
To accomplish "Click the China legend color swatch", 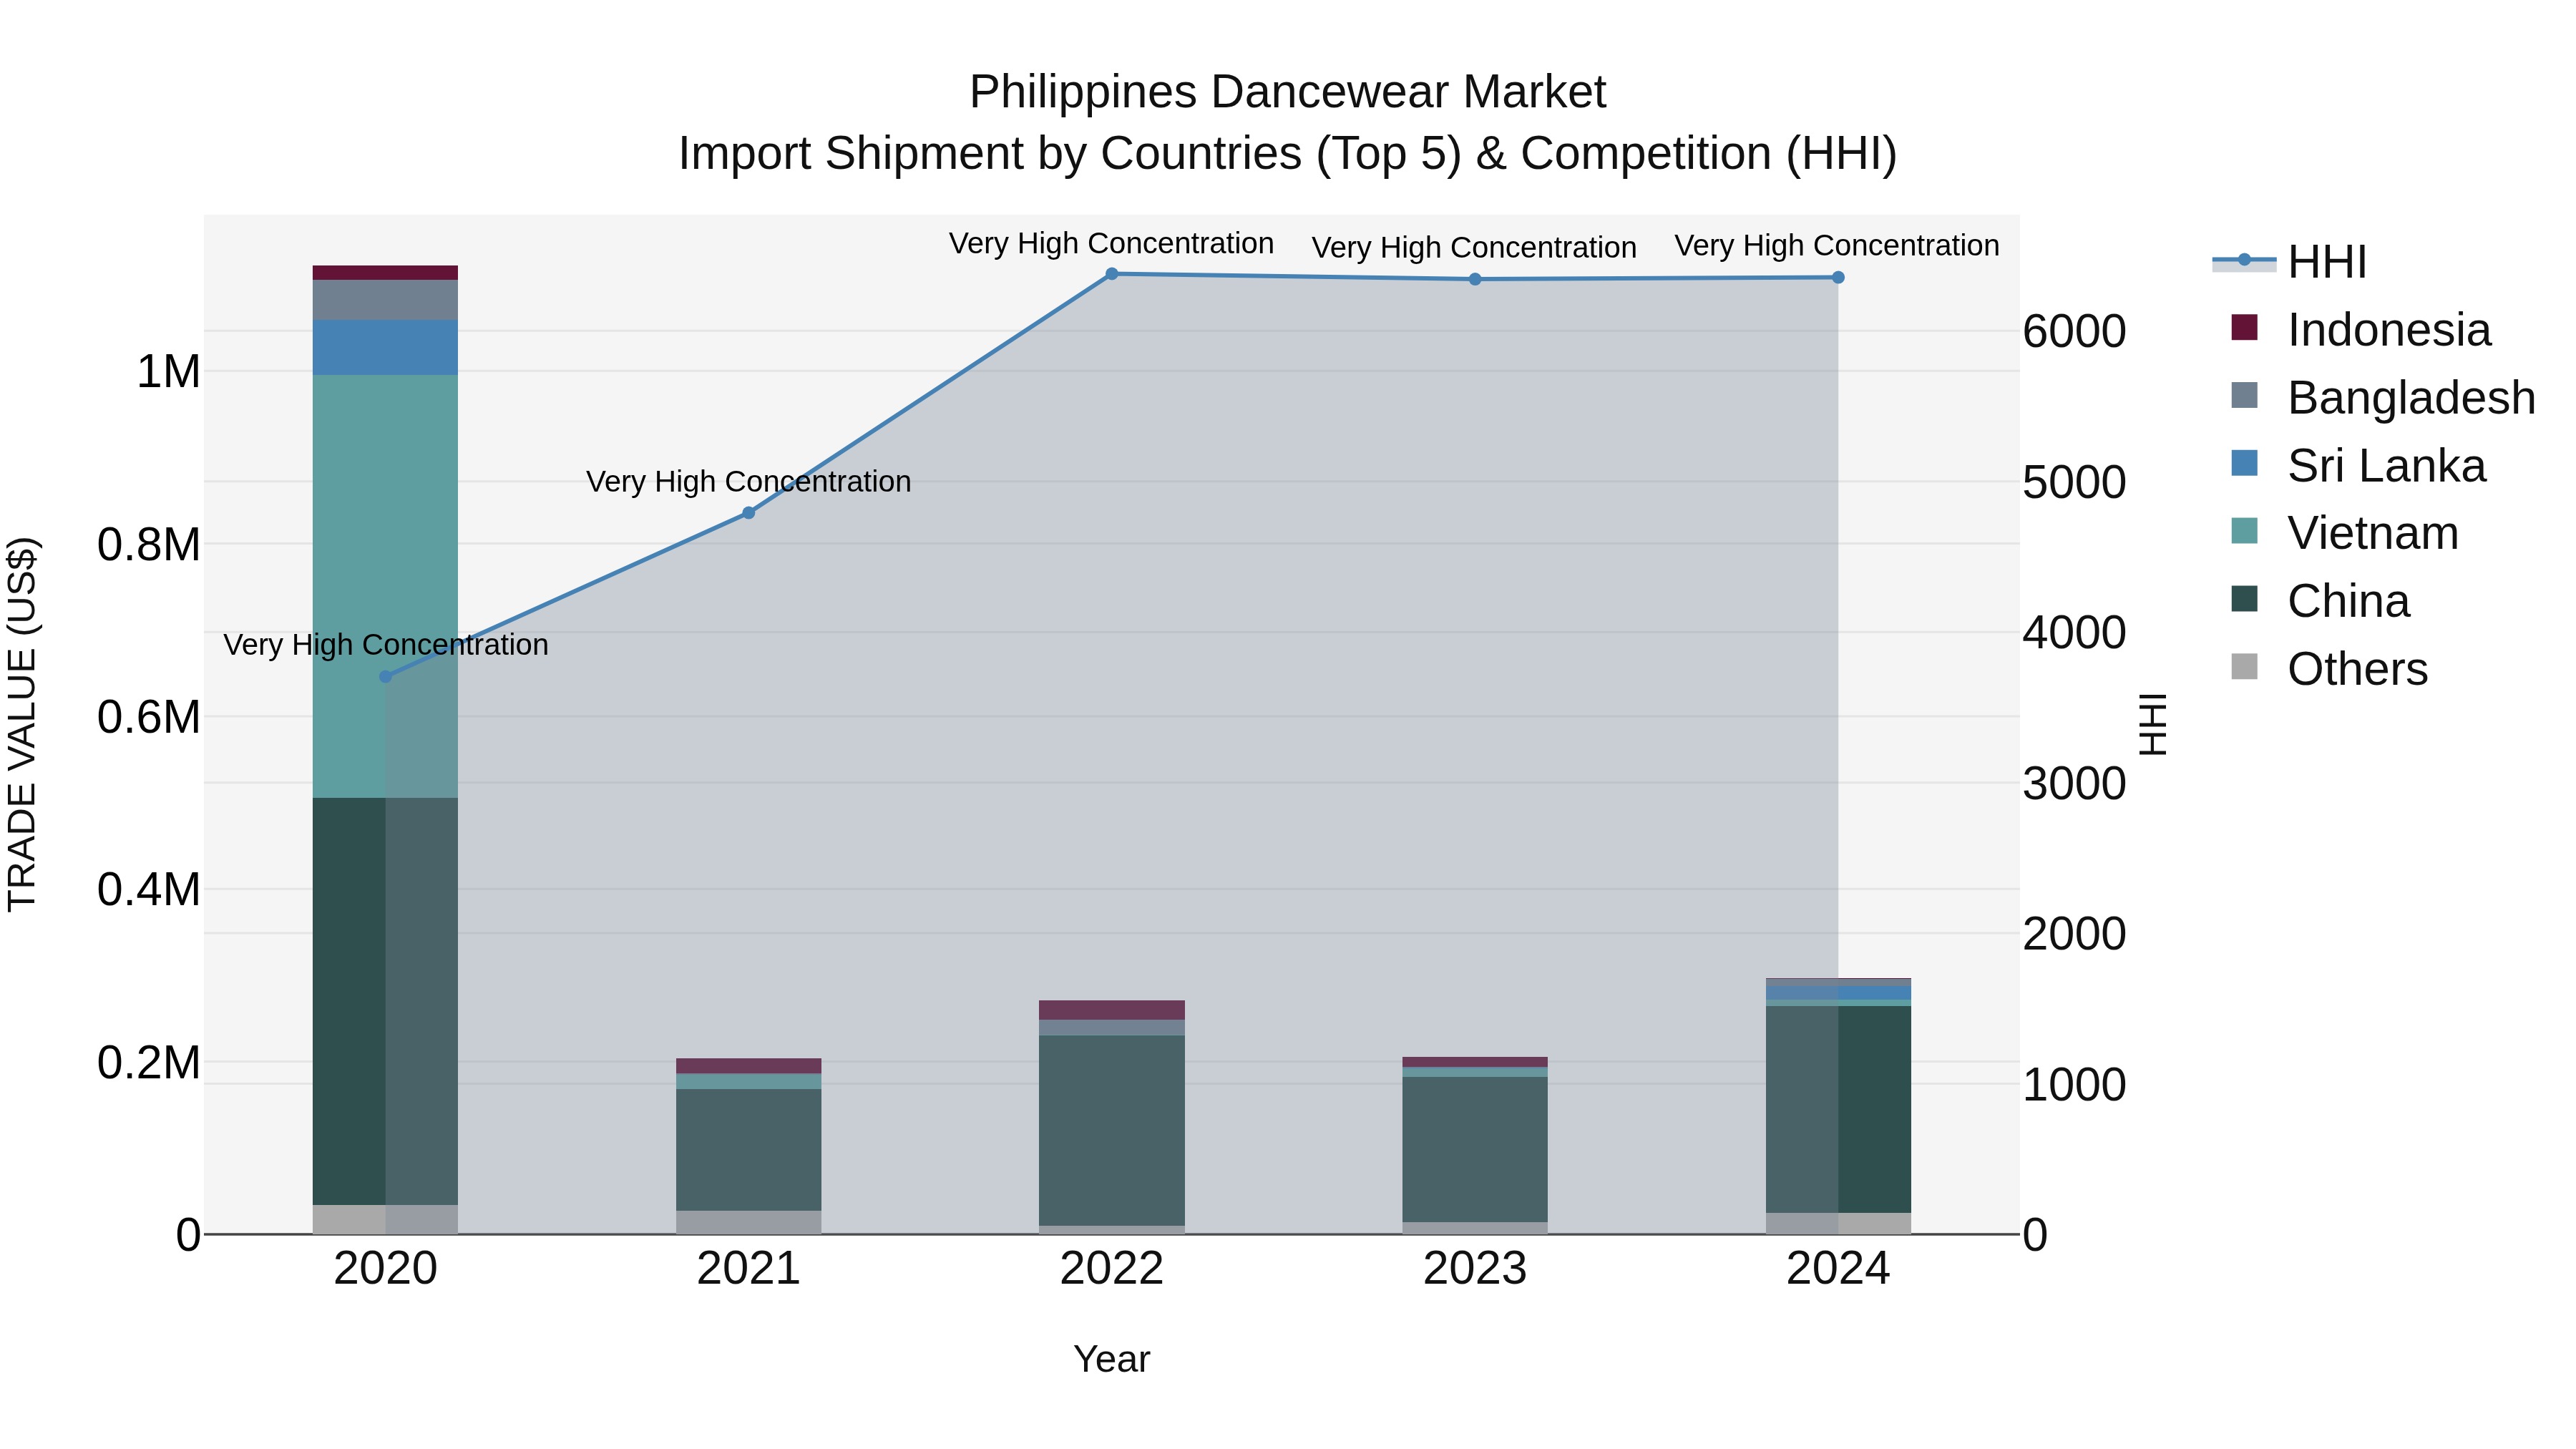I will 2245,598.
